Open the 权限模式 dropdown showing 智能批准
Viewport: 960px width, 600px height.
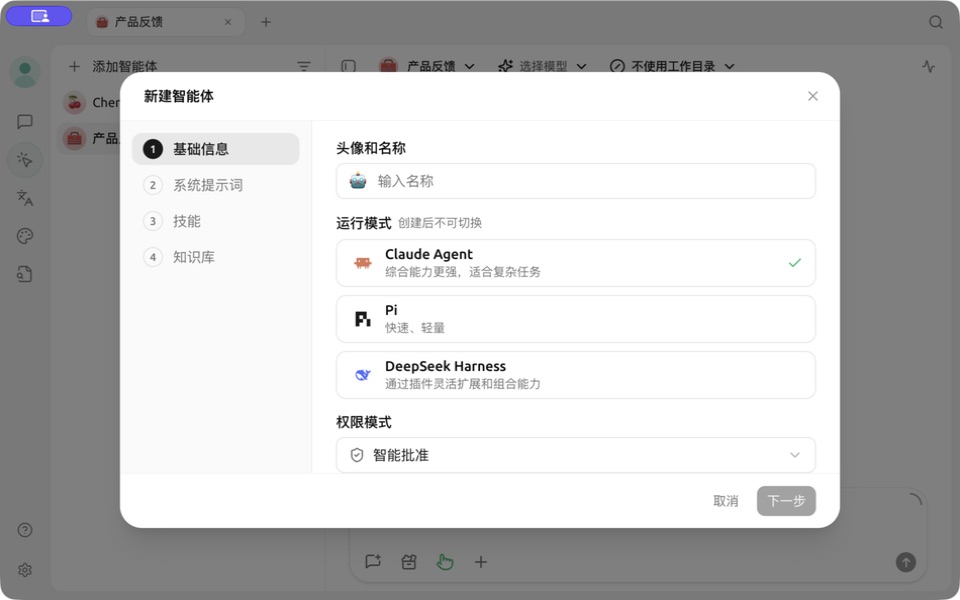pyautogui.click(x=576, y=455)
